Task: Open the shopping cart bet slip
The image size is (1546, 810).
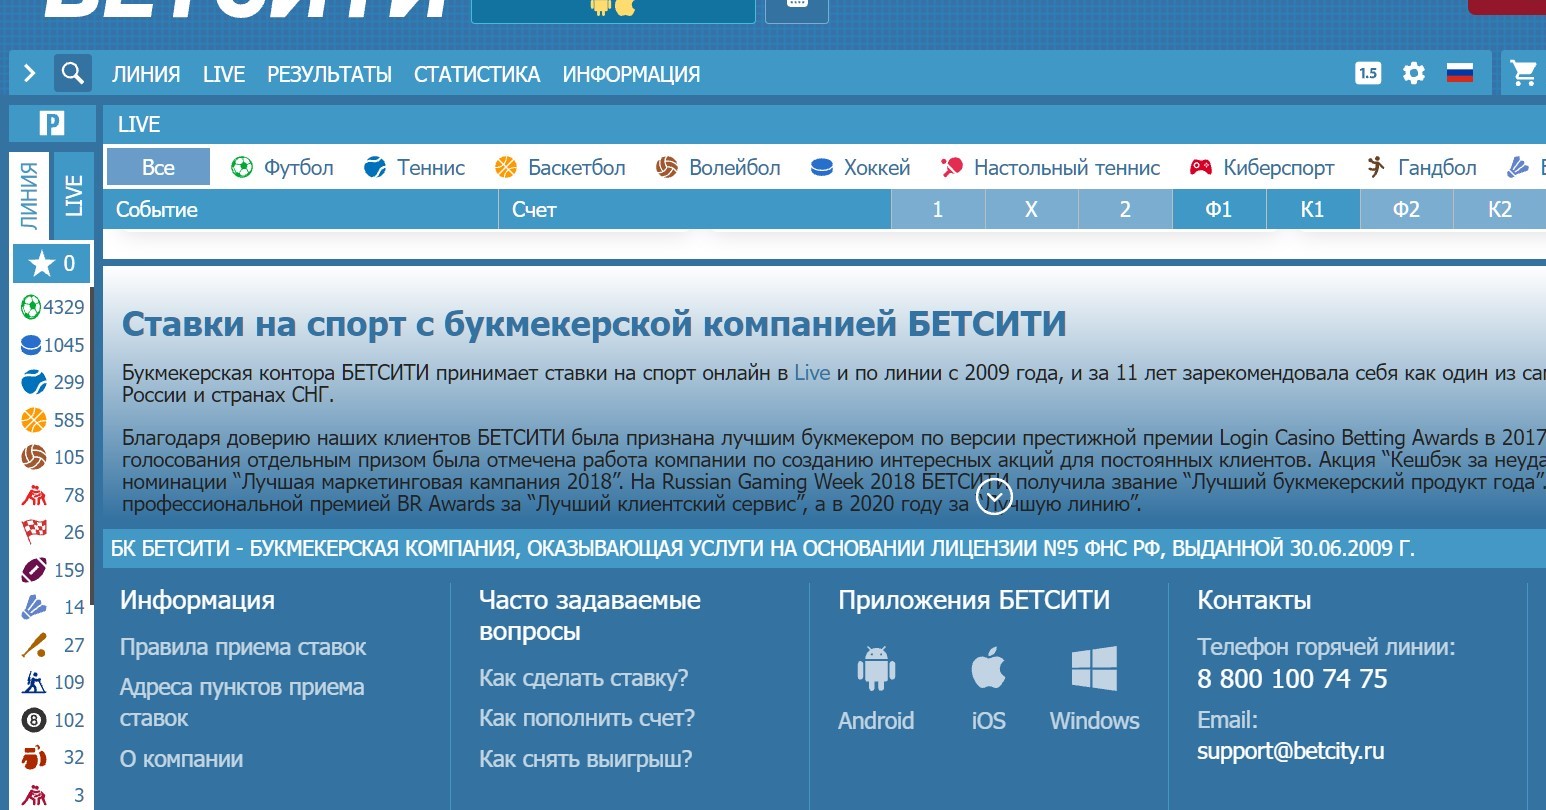Action: (x=1524, y=73)
